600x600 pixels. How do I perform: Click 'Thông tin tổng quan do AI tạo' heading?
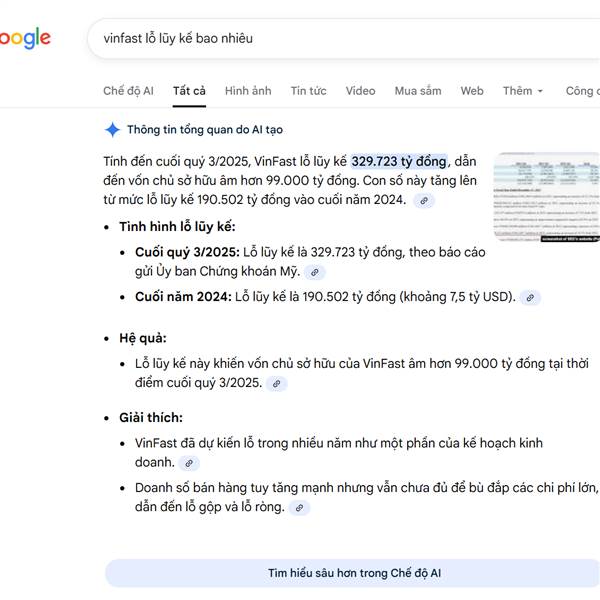(205, 130)
